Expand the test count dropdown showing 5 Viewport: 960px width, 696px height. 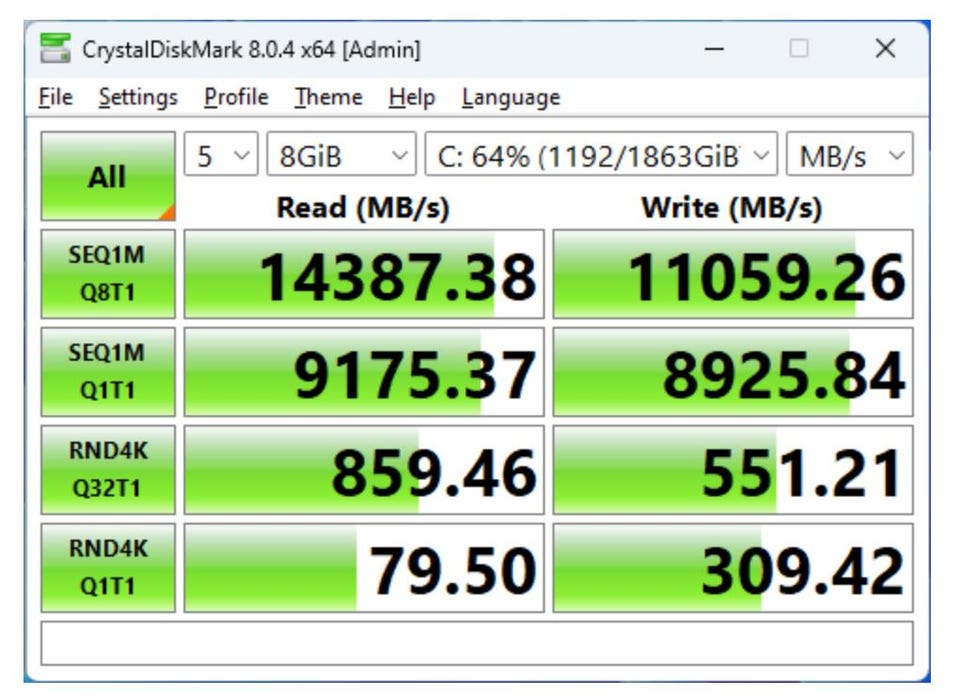(x=221, y=154)
